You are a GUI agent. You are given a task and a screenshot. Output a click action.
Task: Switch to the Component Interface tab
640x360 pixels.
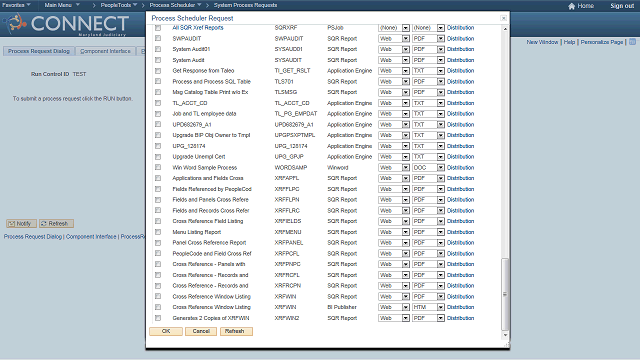[105, 51]
